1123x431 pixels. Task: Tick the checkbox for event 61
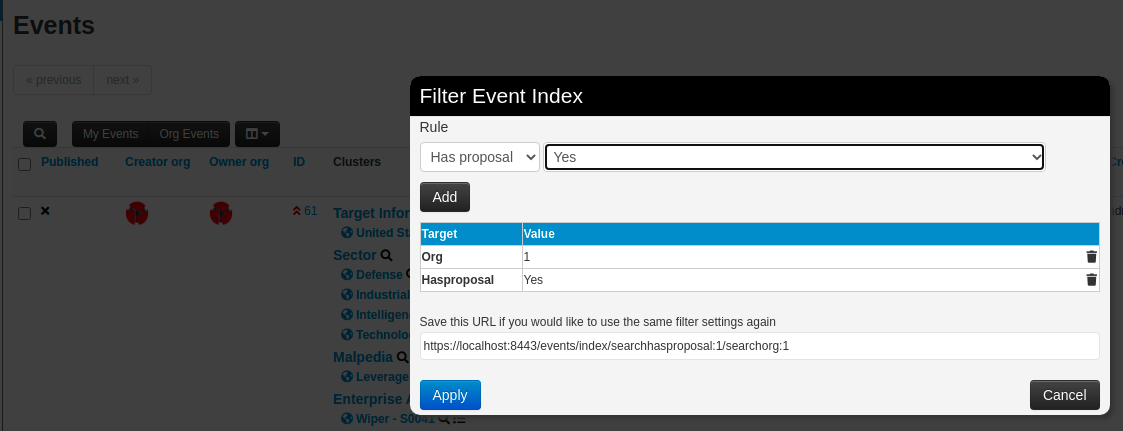point(24,213)
